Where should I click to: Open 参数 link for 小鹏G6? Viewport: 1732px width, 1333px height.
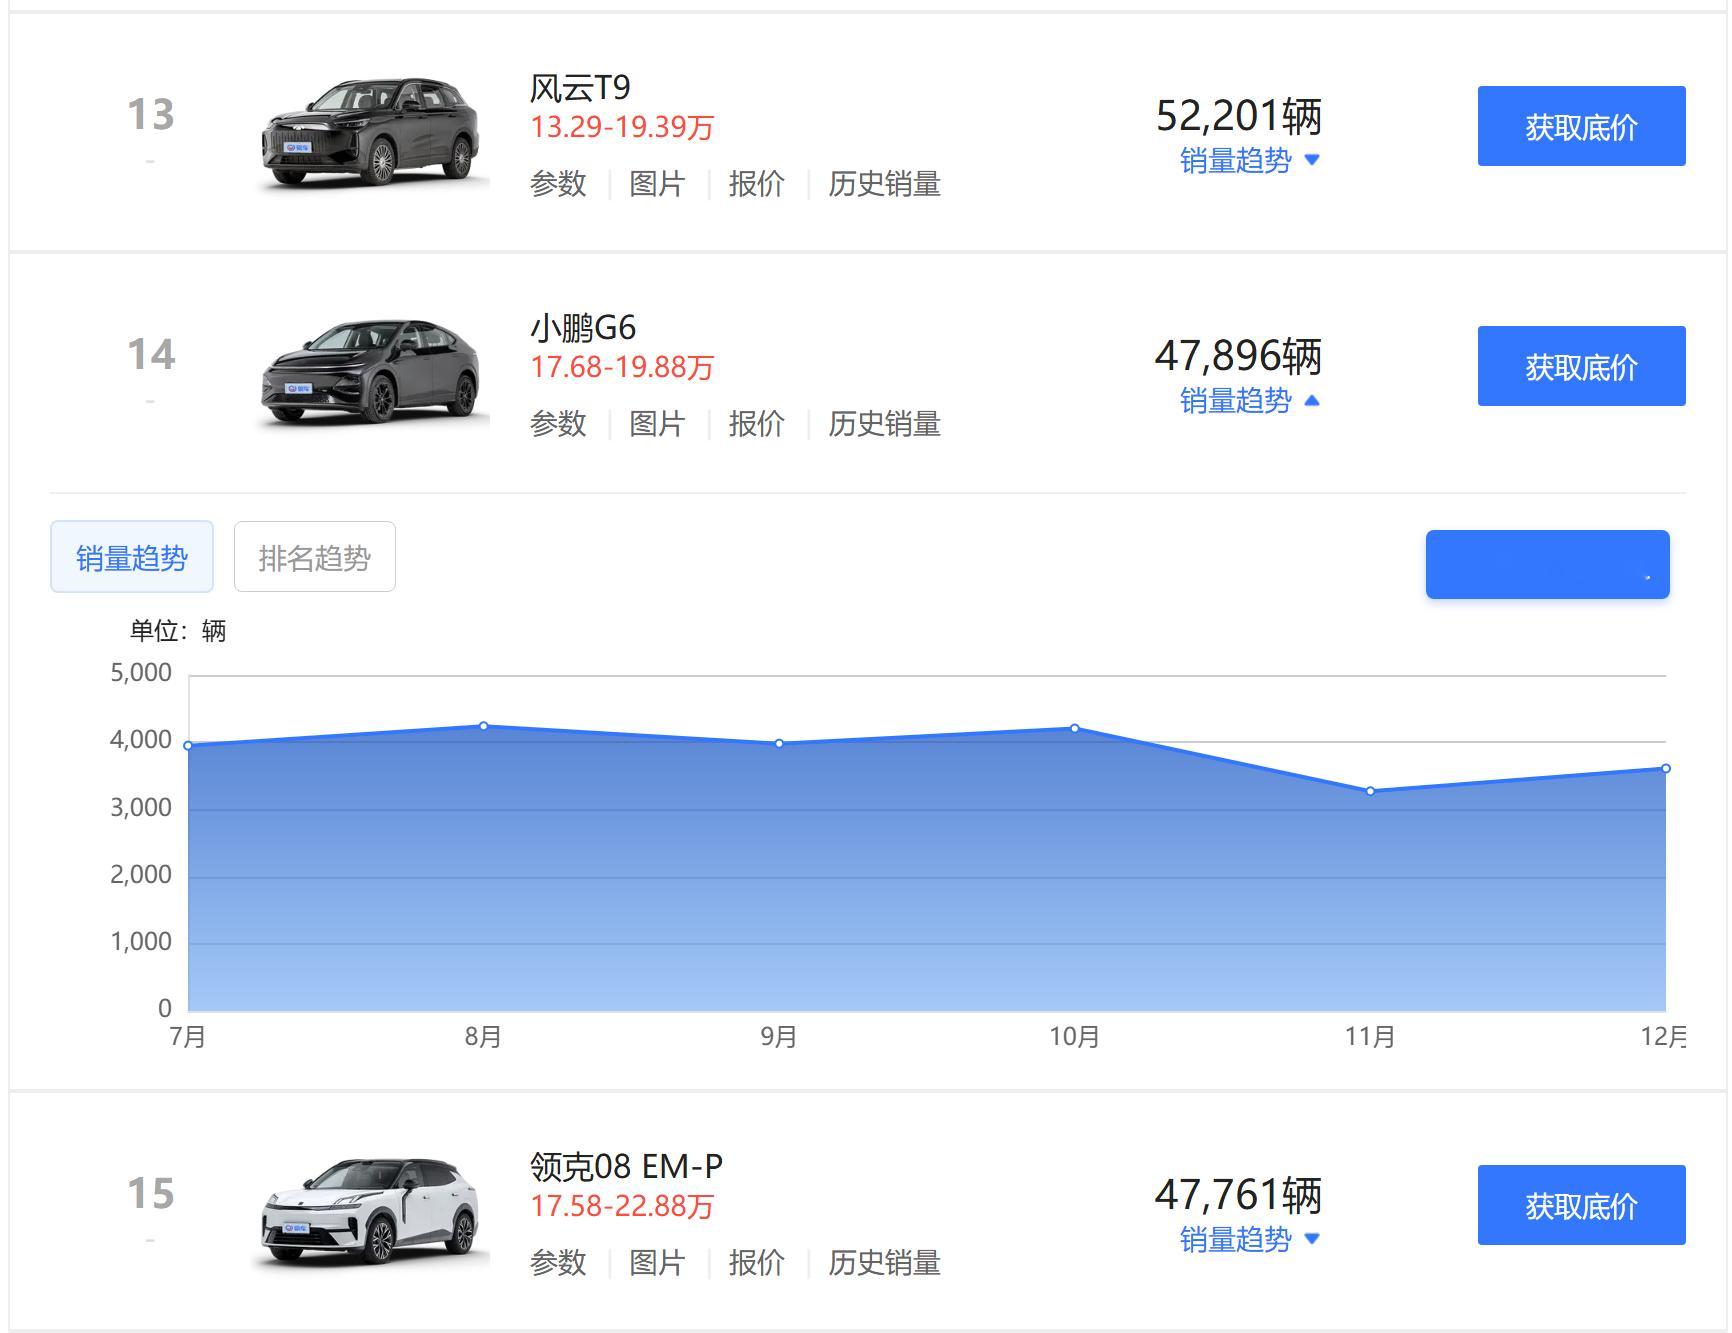pyautogui.click(x=558, y=424)
